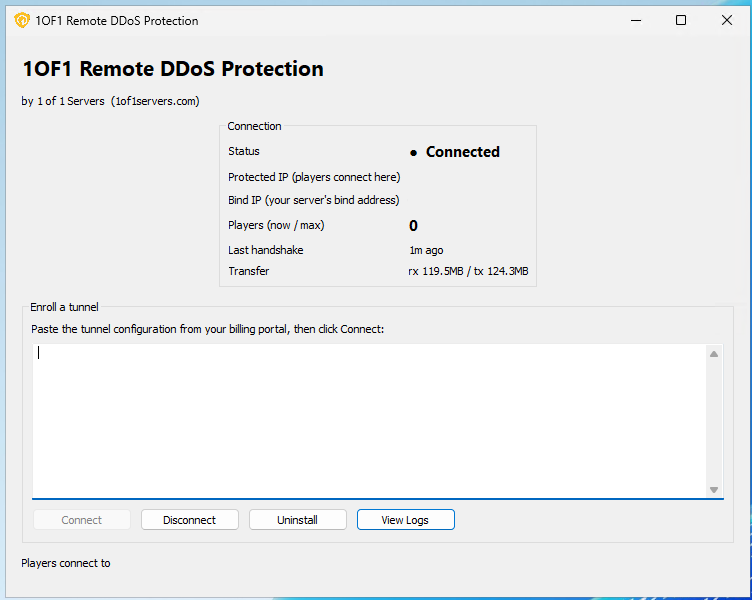Maximize the 1OF1 window
The width and height of the screenshot is (752, 600).
click(x=681, y=20)
